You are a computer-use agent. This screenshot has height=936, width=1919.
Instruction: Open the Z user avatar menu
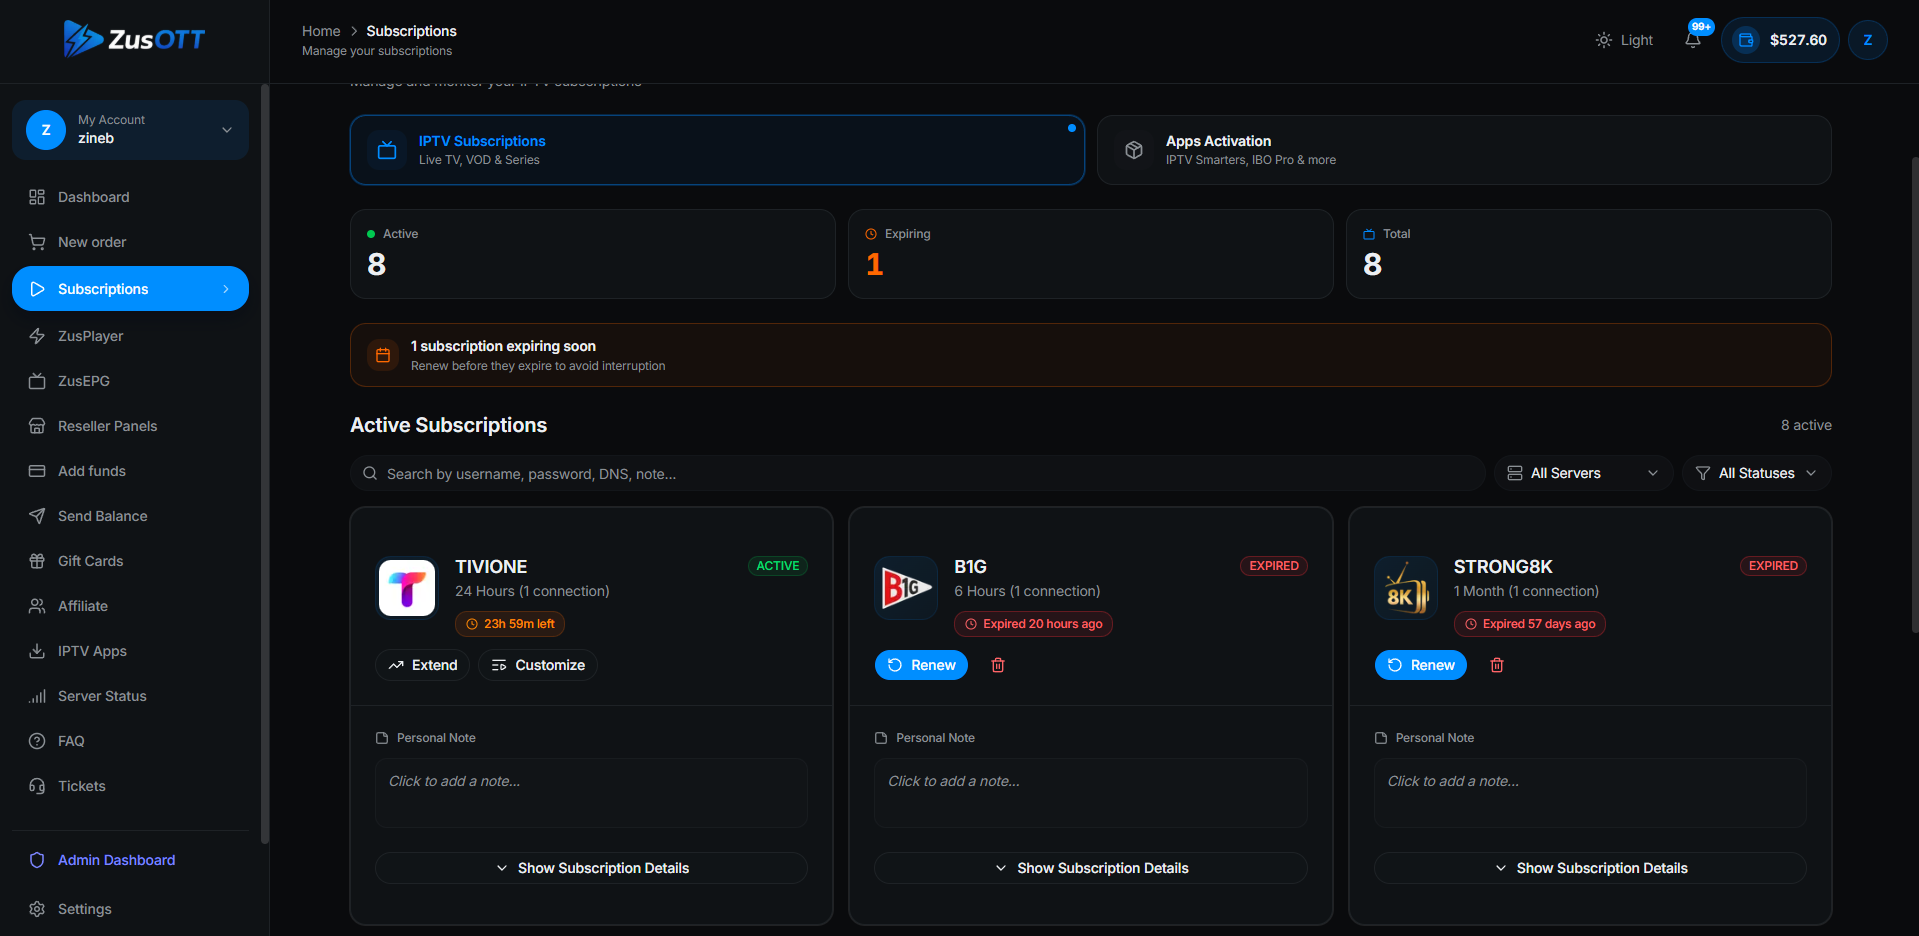click(x=1867, y=40)
